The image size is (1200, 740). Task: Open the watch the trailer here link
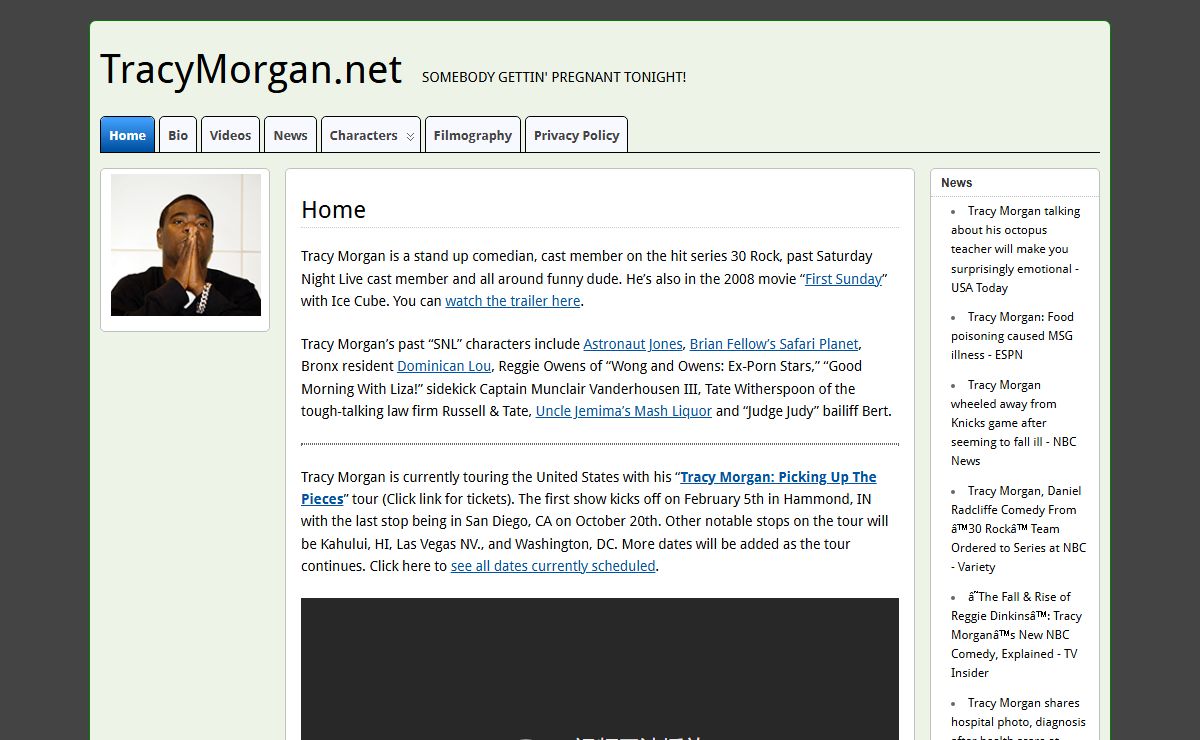point(513,301)
